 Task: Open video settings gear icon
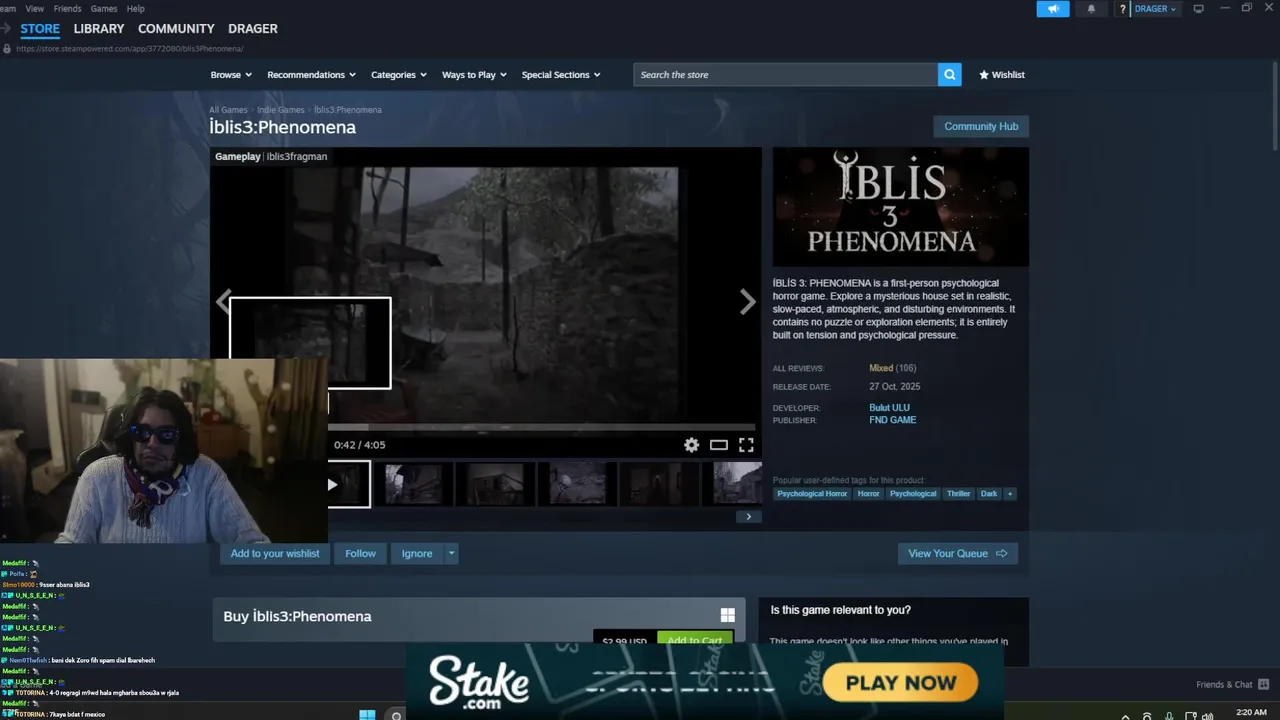691,445
